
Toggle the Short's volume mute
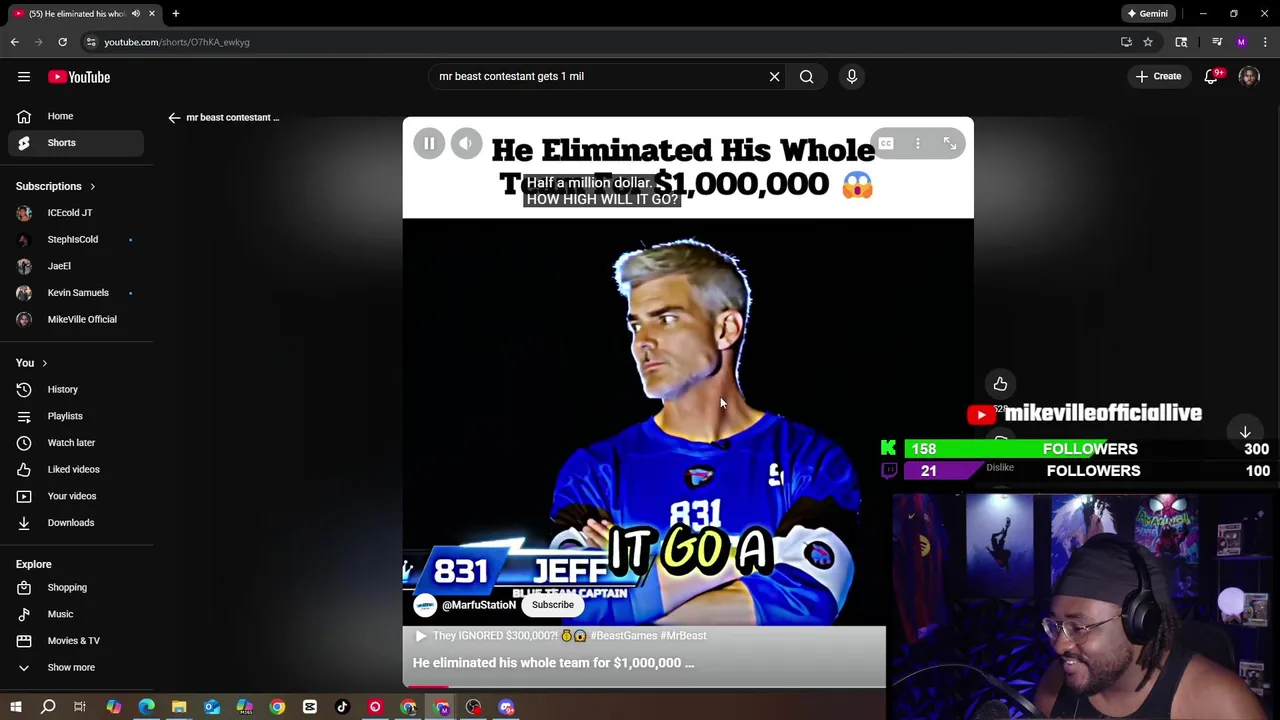tap(466, 144)
